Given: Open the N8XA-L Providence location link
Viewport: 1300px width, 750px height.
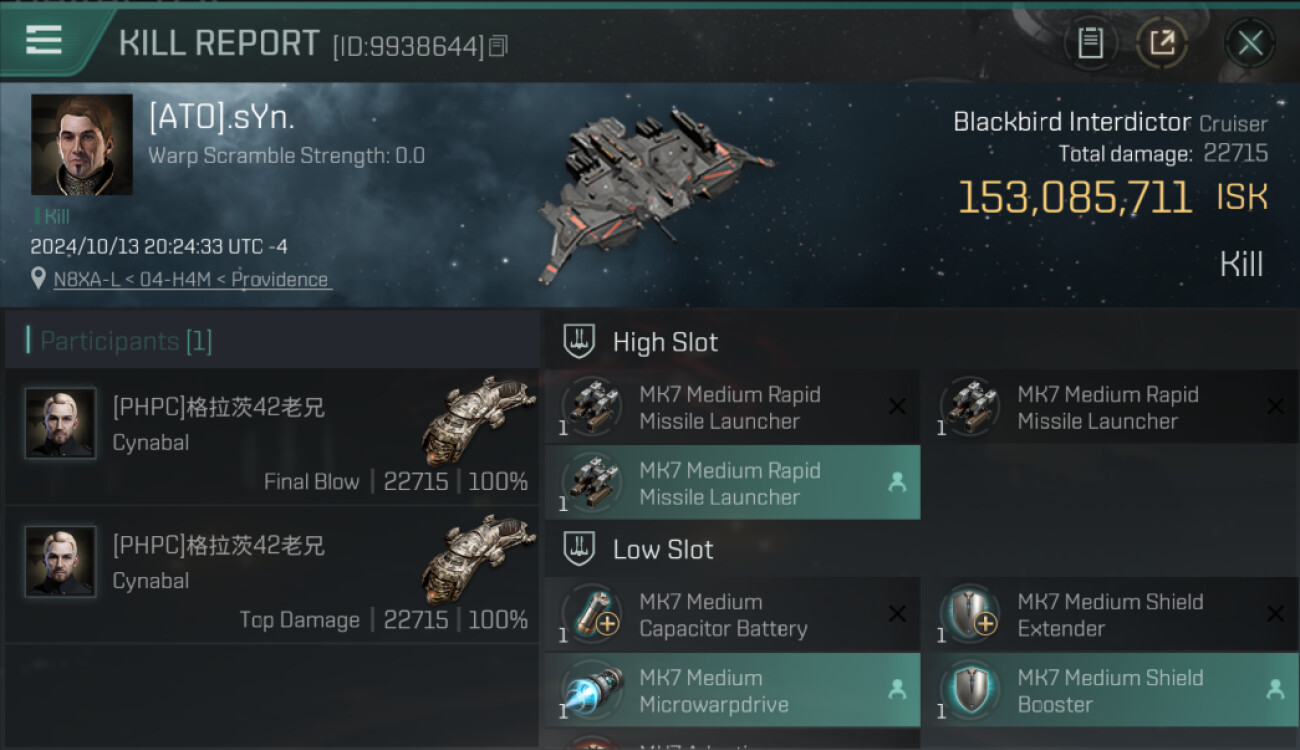Looking at the screenshot, I should pyautogui.click(x=190, y=280).
